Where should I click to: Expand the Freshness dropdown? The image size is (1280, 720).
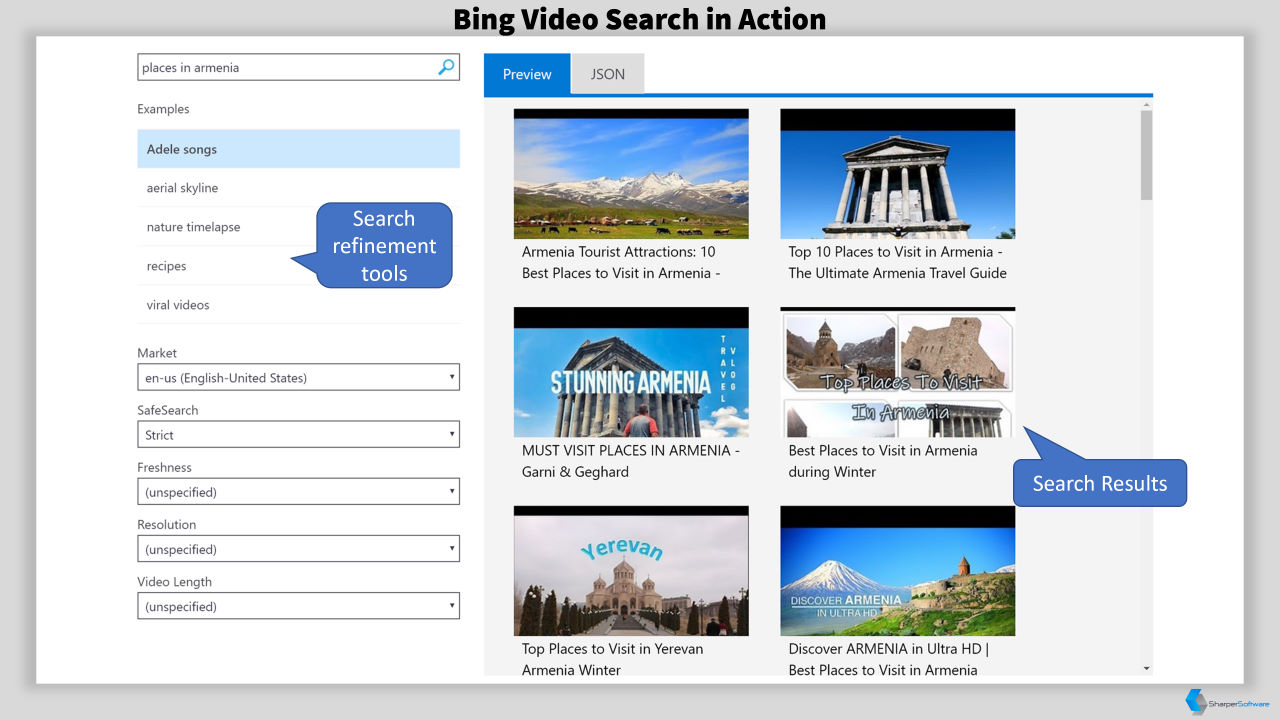click(x=298, y=491)
